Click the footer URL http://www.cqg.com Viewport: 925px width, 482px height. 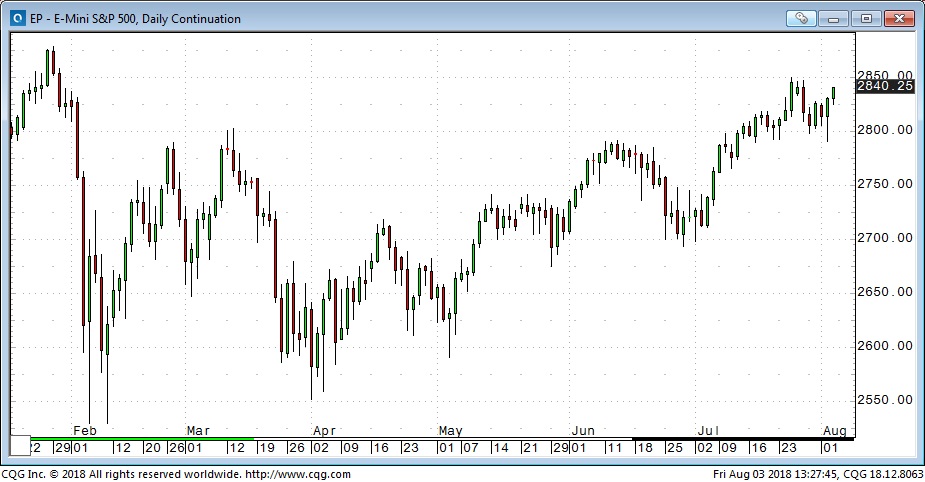tap(297, 474)
